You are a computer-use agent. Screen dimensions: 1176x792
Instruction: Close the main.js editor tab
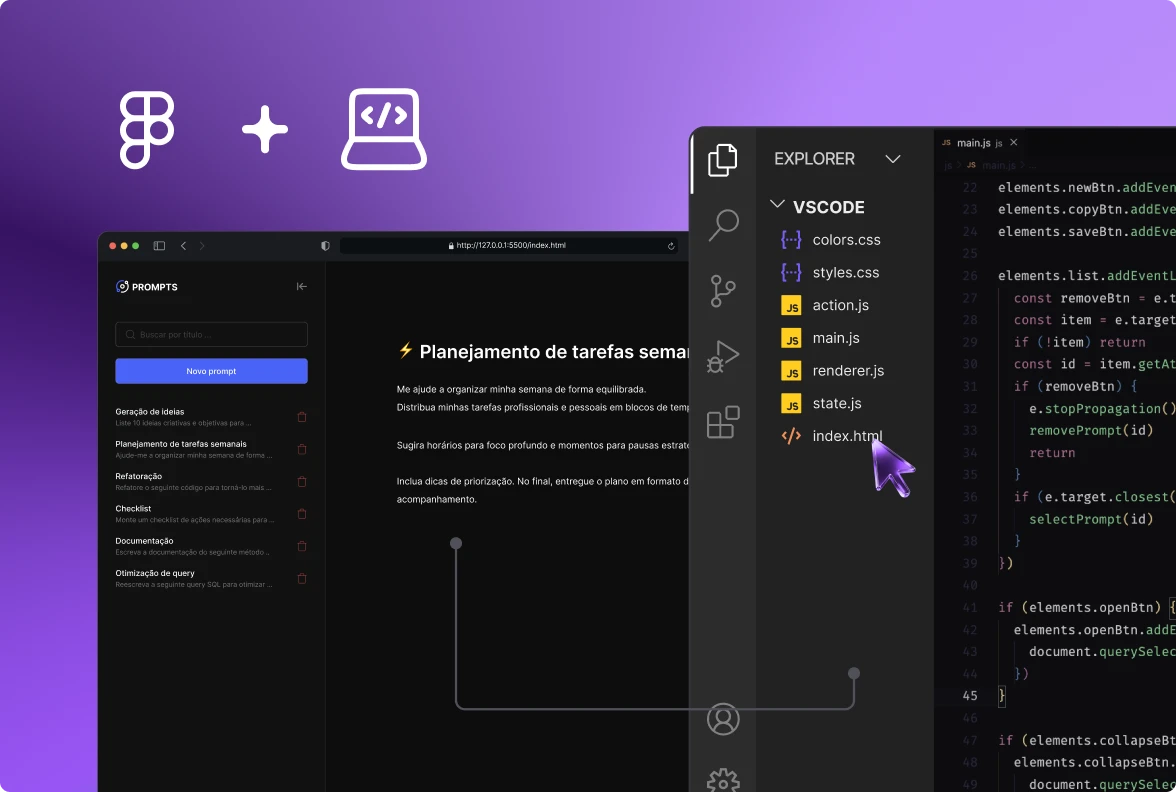(x=1014, y=142)
